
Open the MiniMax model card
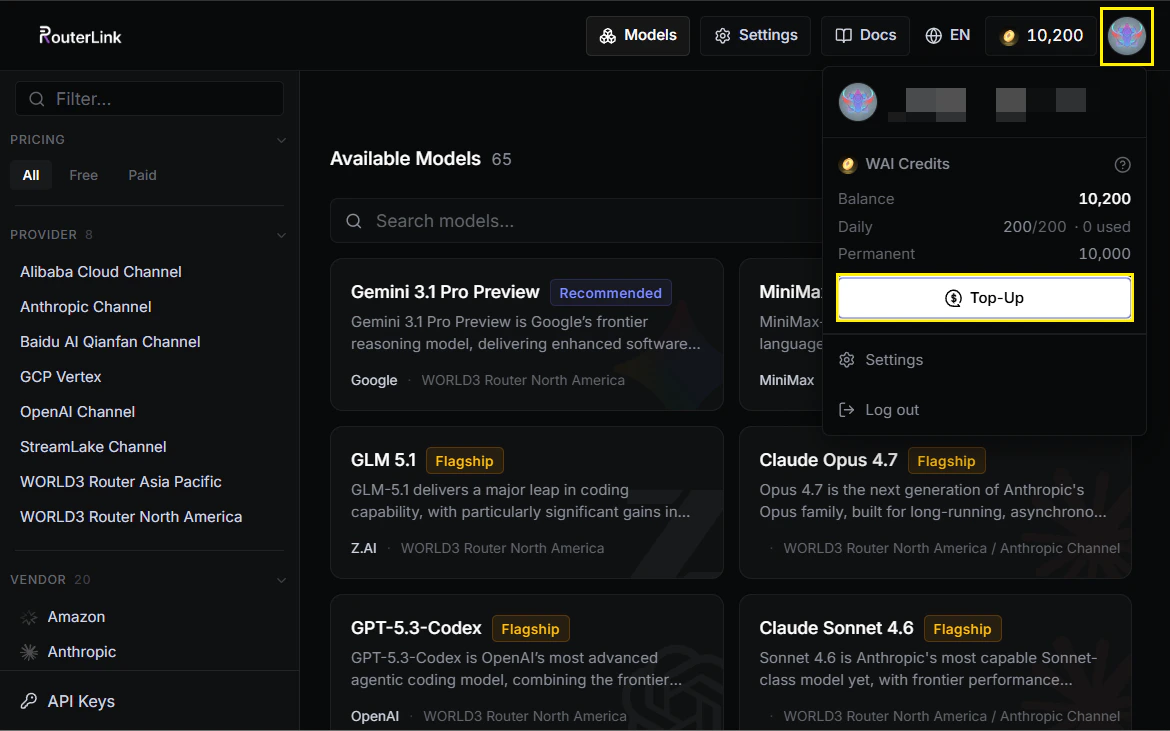pos(781,334)
